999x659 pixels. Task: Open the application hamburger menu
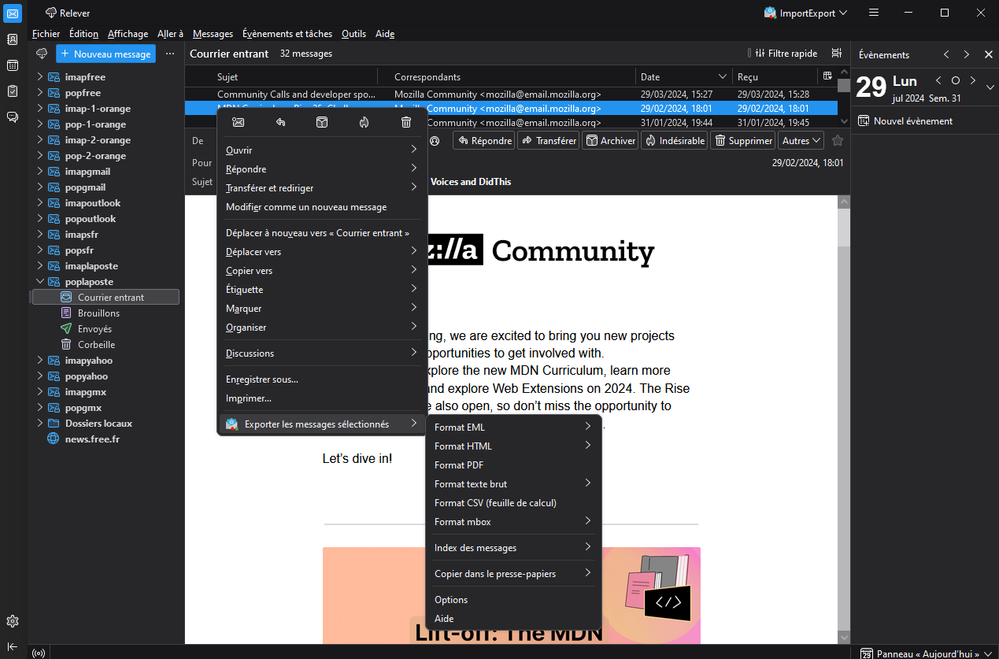click(874, 13)
